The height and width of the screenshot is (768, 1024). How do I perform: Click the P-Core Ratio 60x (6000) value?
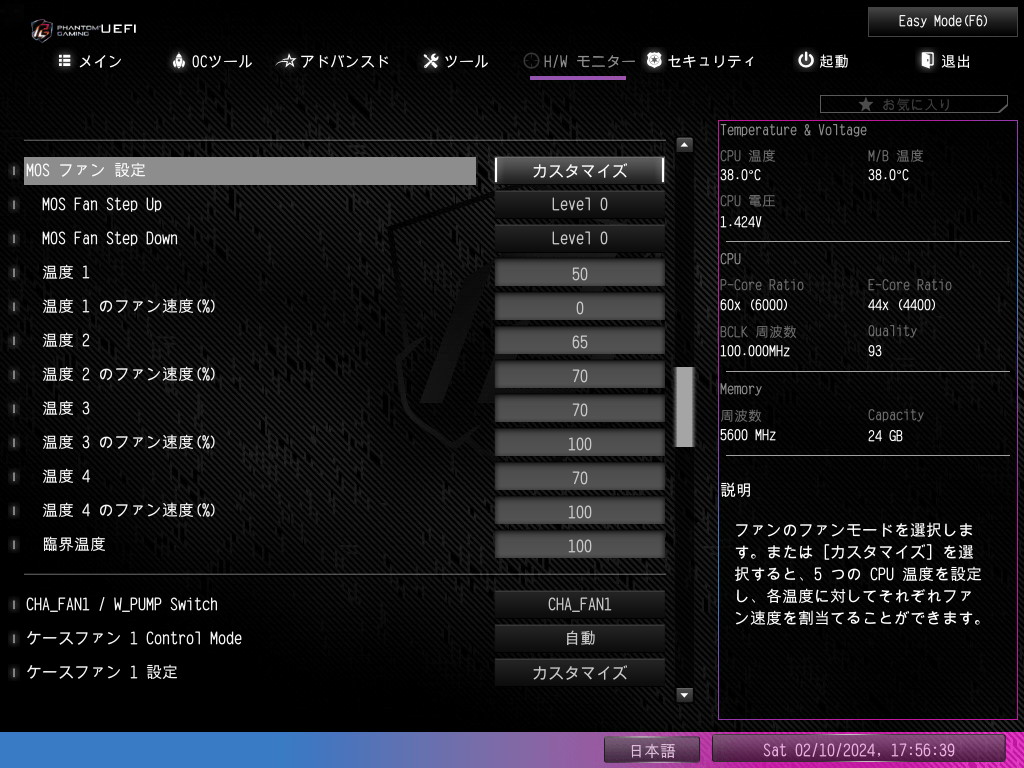click(x=754, y=305)
